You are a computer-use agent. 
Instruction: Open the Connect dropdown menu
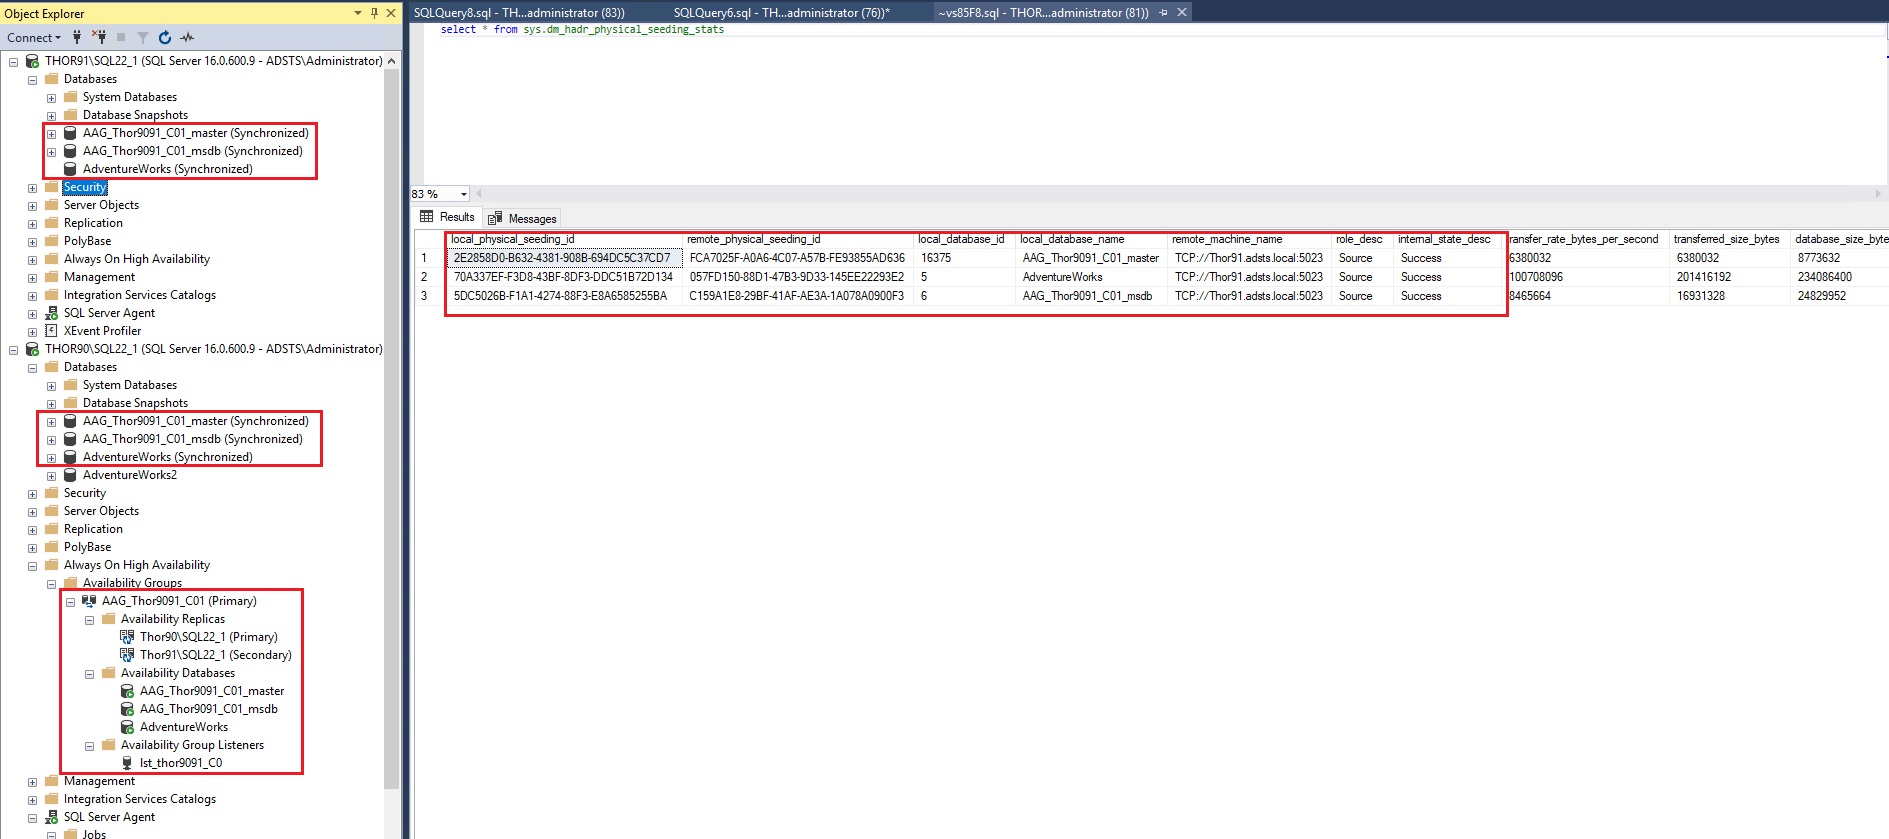pos(34,37)
